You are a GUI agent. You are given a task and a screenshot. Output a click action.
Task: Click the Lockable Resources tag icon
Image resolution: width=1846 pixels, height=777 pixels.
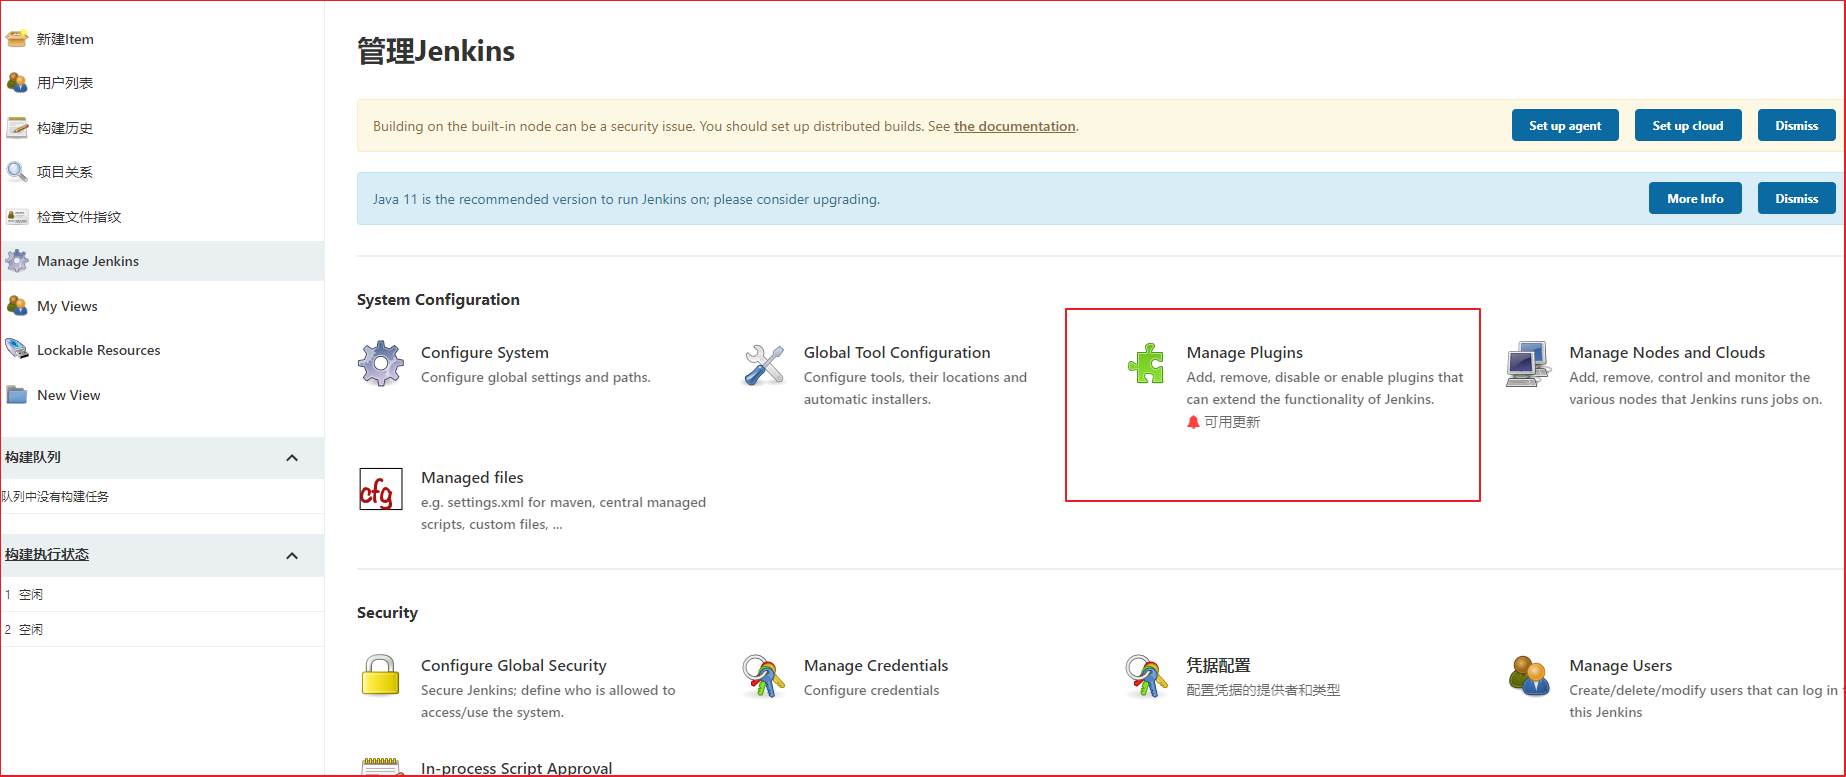coord(17,349)
